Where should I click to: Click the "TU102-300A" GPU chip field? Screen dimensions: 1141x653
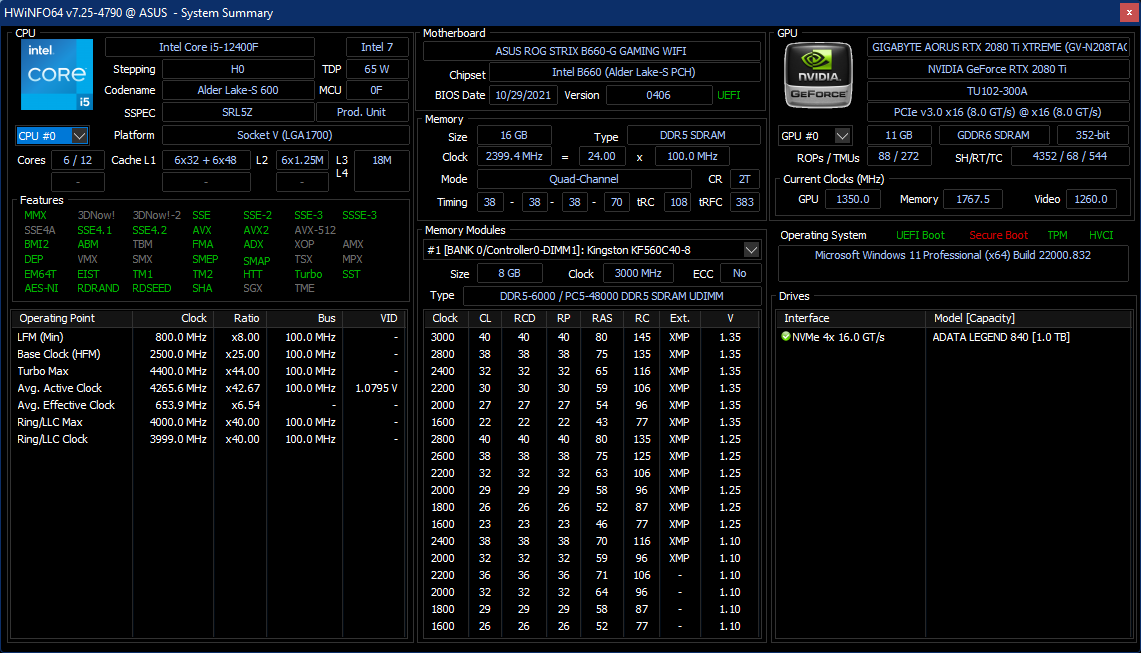pyautogui.click(x=997, y=91)
